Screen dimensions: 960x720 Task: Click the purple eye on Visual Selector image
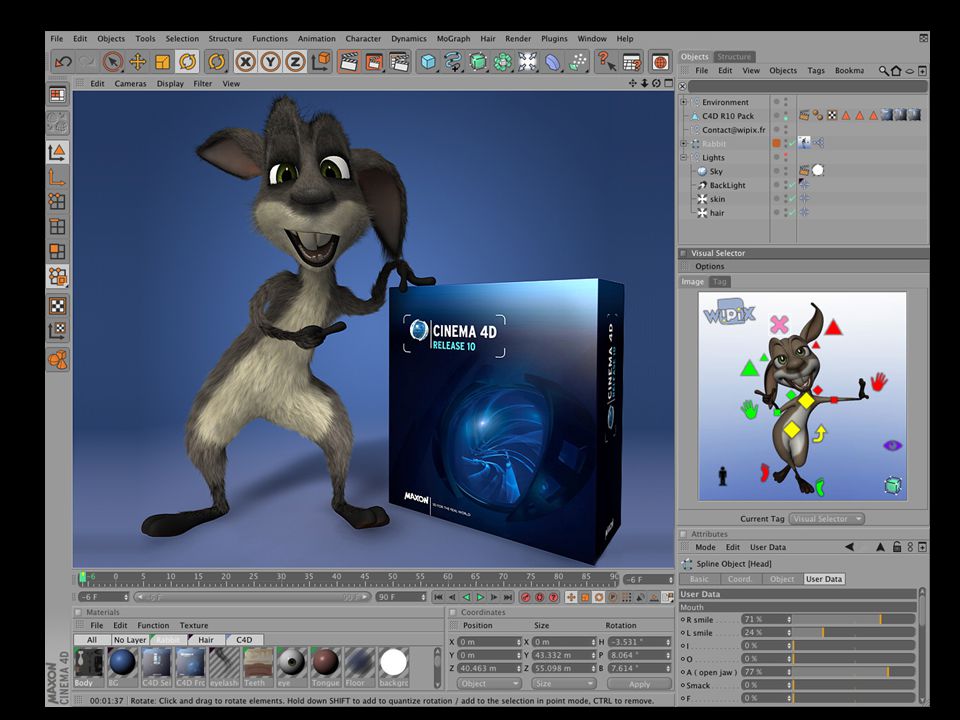click(x=893, y=445)
